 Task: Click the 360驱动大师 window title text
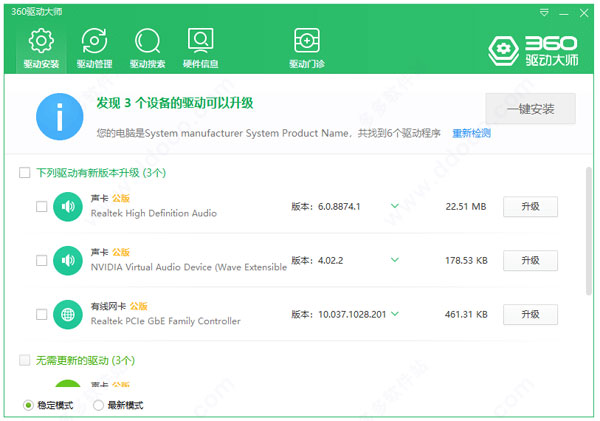[36, 12]
